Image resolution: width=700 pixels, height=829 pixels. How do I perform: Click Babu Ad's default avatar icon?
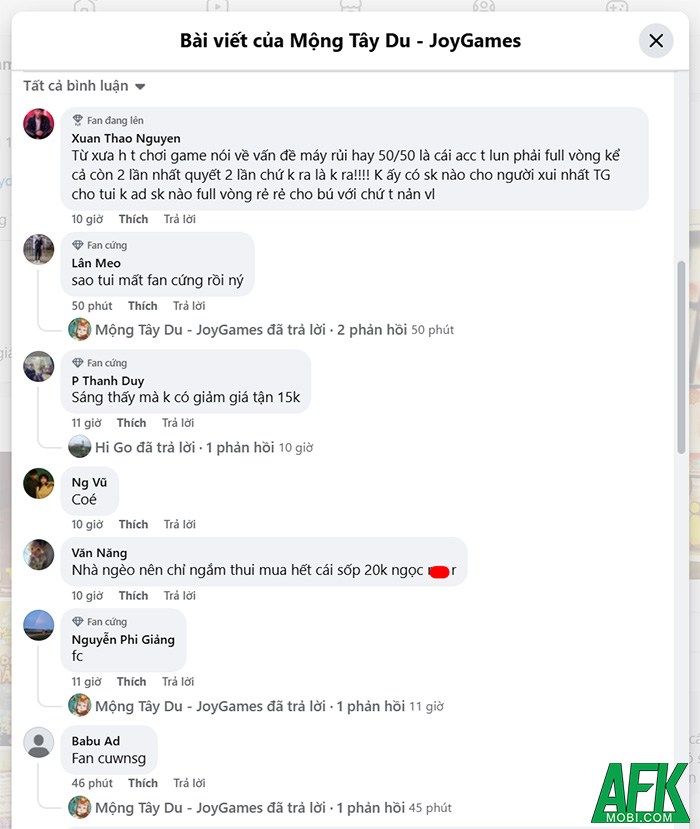tap(38, 743)
